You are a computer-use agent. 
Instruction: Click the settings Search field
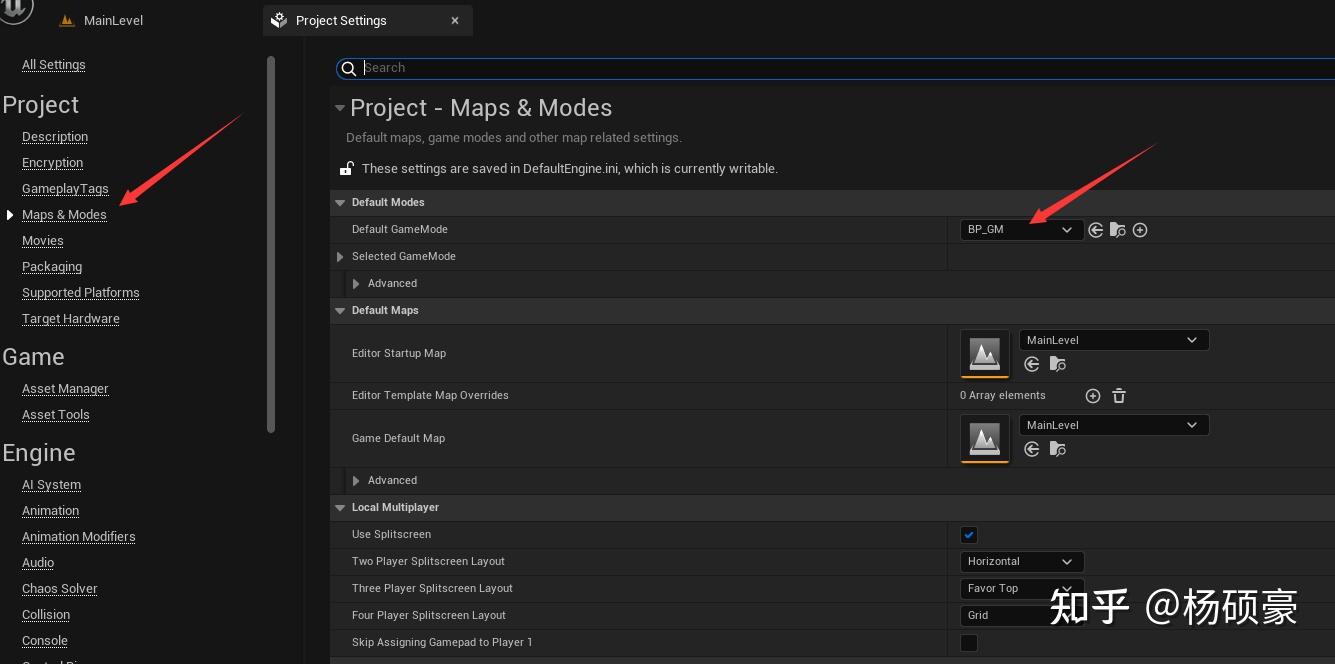(x=840, y=68)
